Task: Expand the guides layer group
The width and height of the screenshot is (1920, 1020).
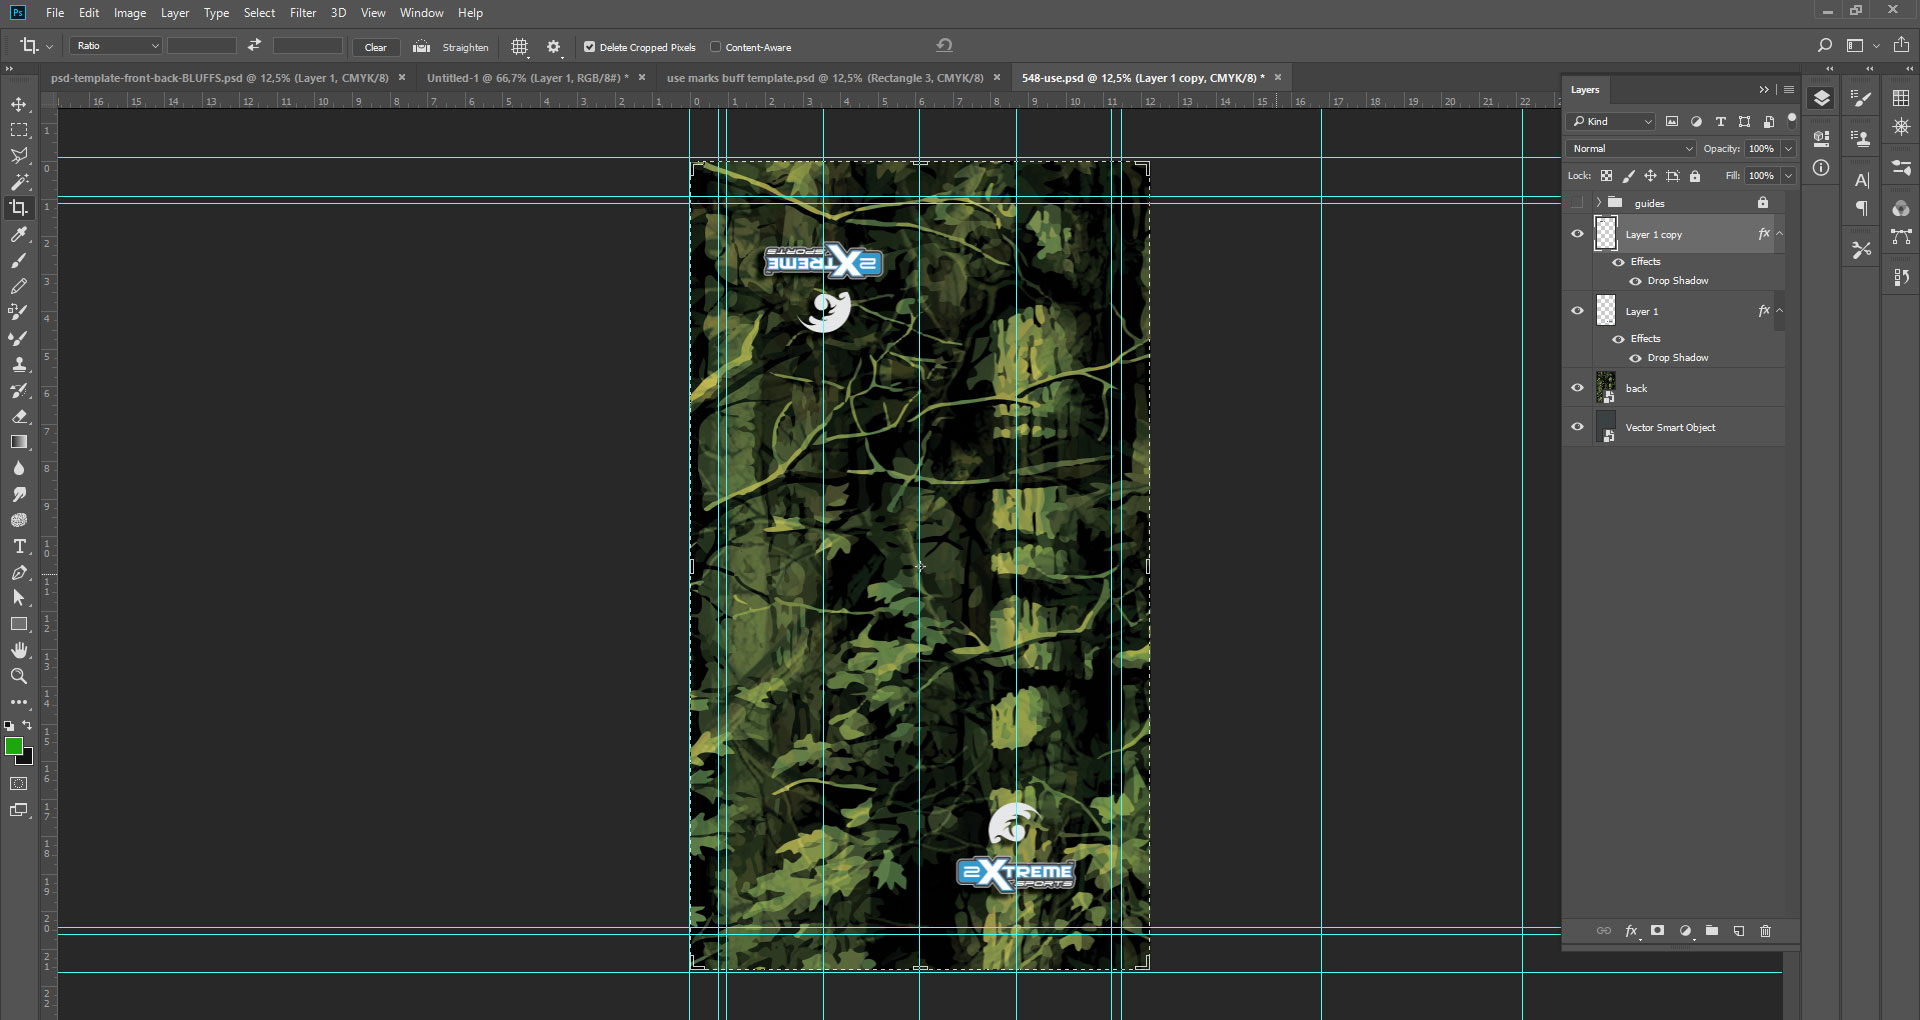Action: (x=1599, y=203)
